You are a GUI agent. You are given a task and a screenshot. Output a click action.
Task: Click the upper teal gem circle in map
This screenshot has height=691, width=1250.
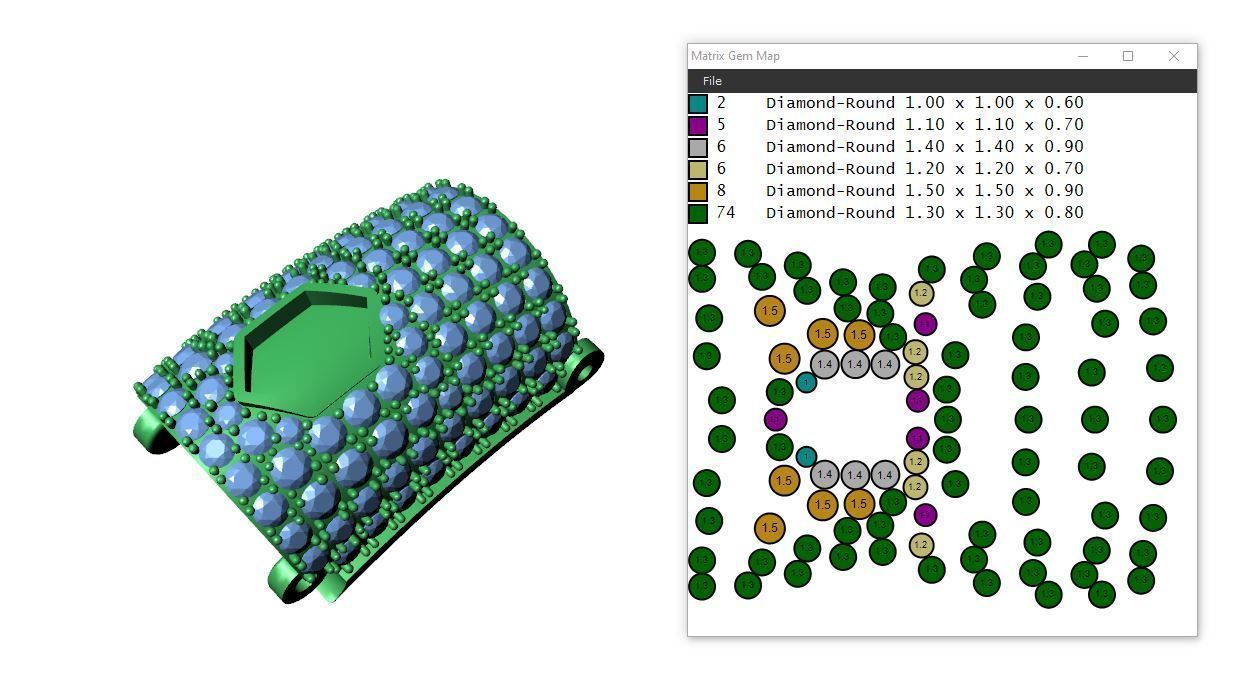(x=806, y=382)
